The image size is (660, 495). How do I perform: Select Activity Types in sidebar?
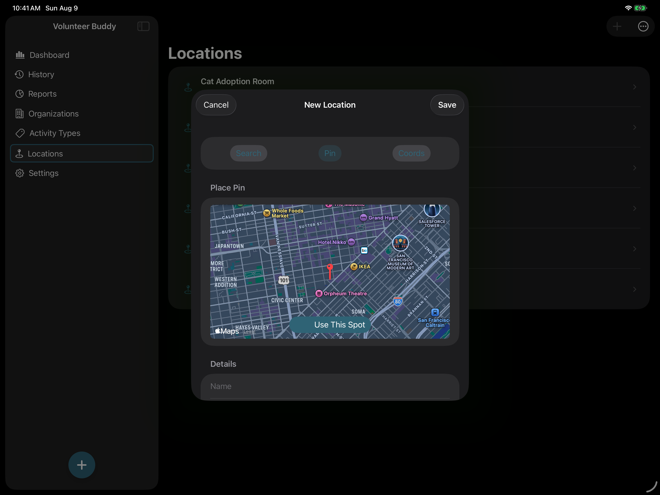(82, 133)
